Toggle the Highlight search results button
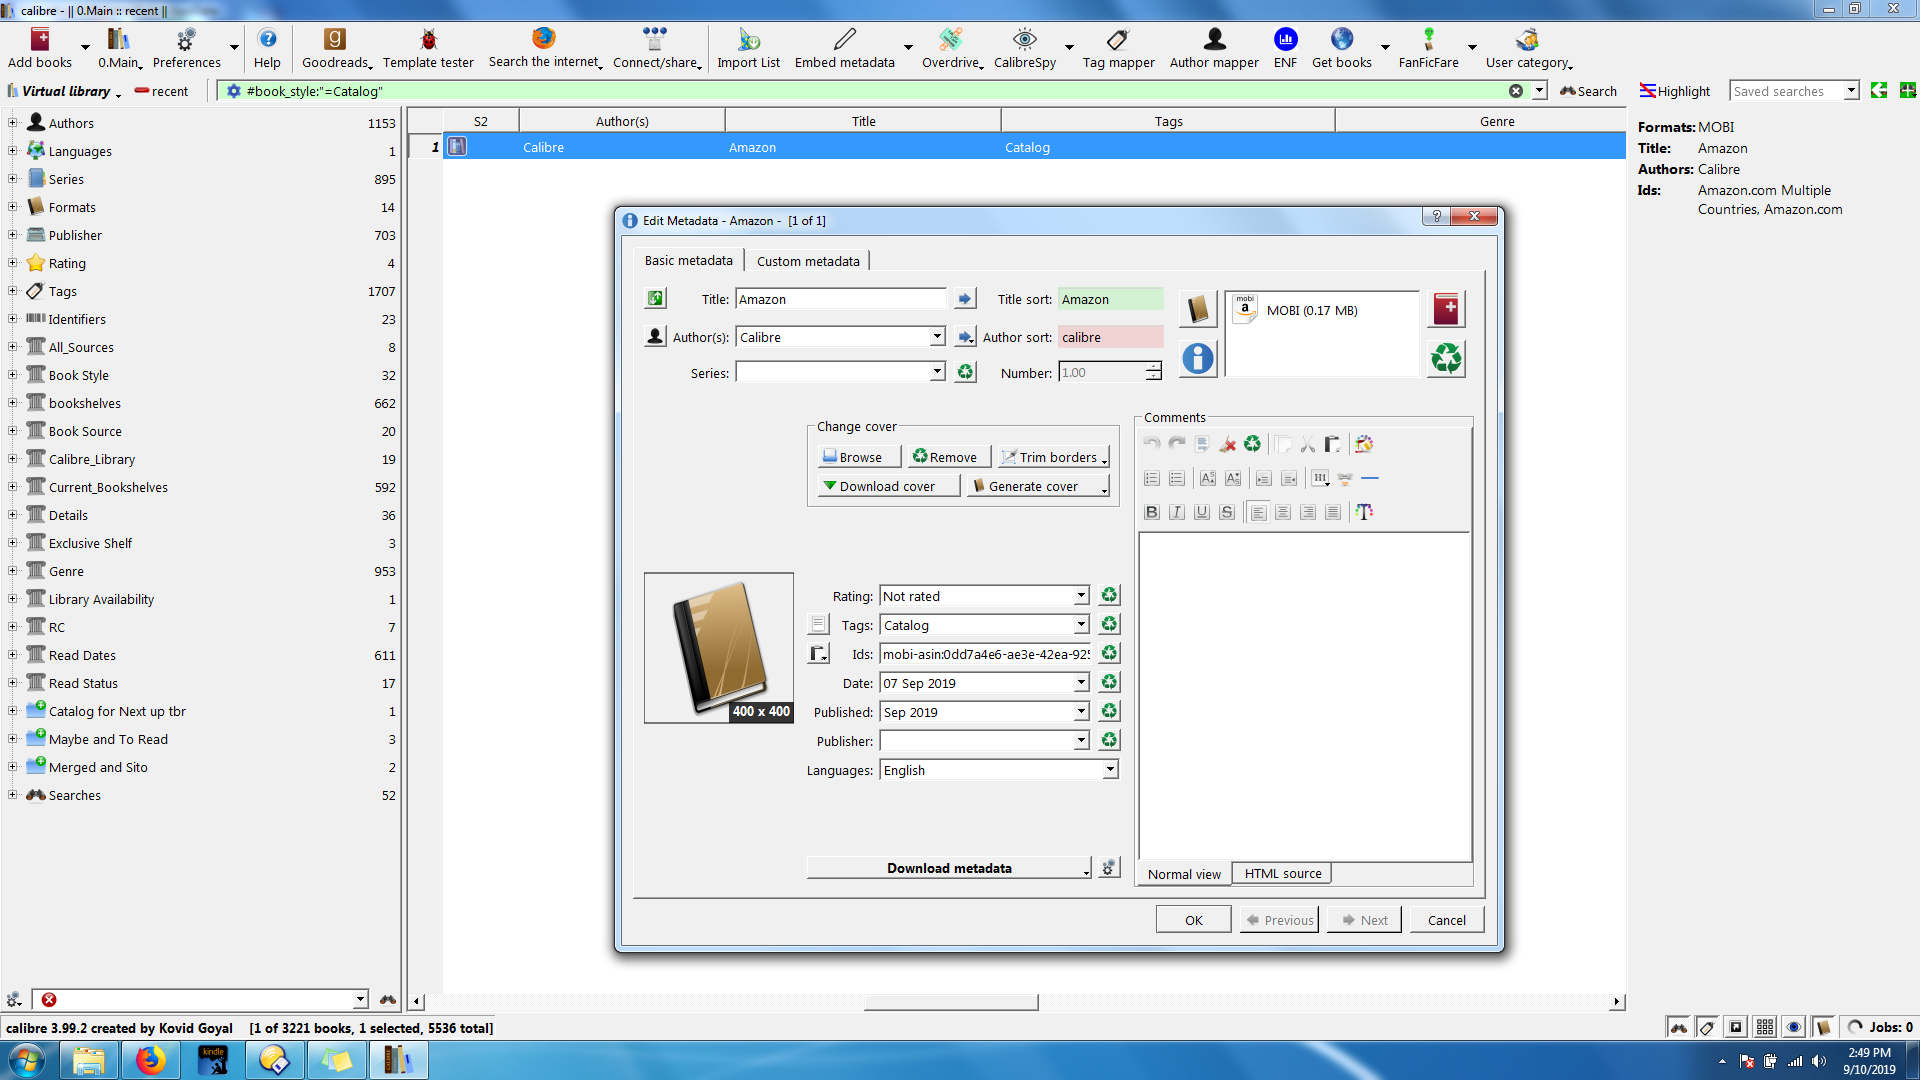The height and width of the screenshot is (1080, 1920). 1675,91
